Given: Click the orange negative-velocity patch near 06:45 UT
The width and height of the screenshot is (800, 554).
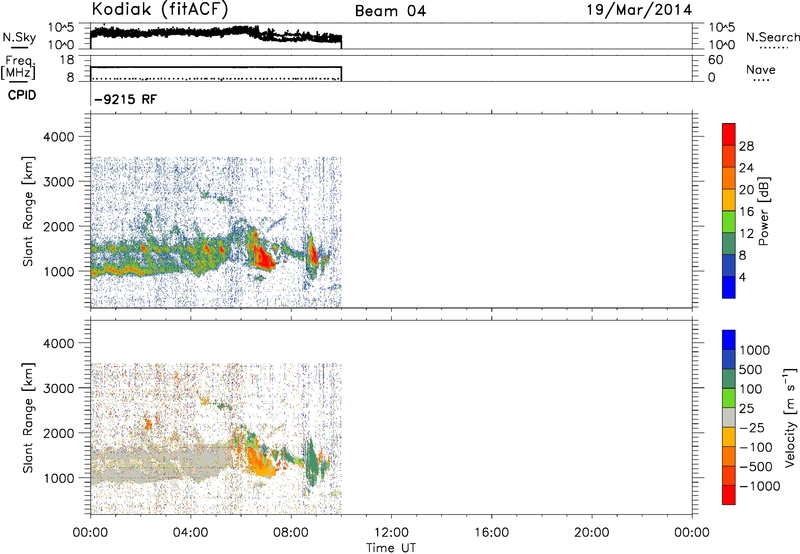Looking at the screenshot, I should click(x=259, y=462).
